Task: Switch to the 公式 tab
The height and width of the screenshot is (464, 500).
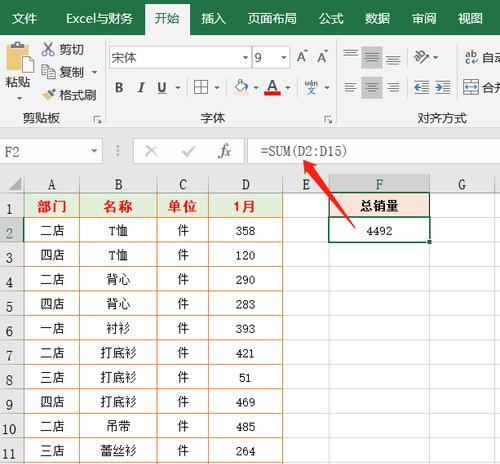Action: pos(331,18)
